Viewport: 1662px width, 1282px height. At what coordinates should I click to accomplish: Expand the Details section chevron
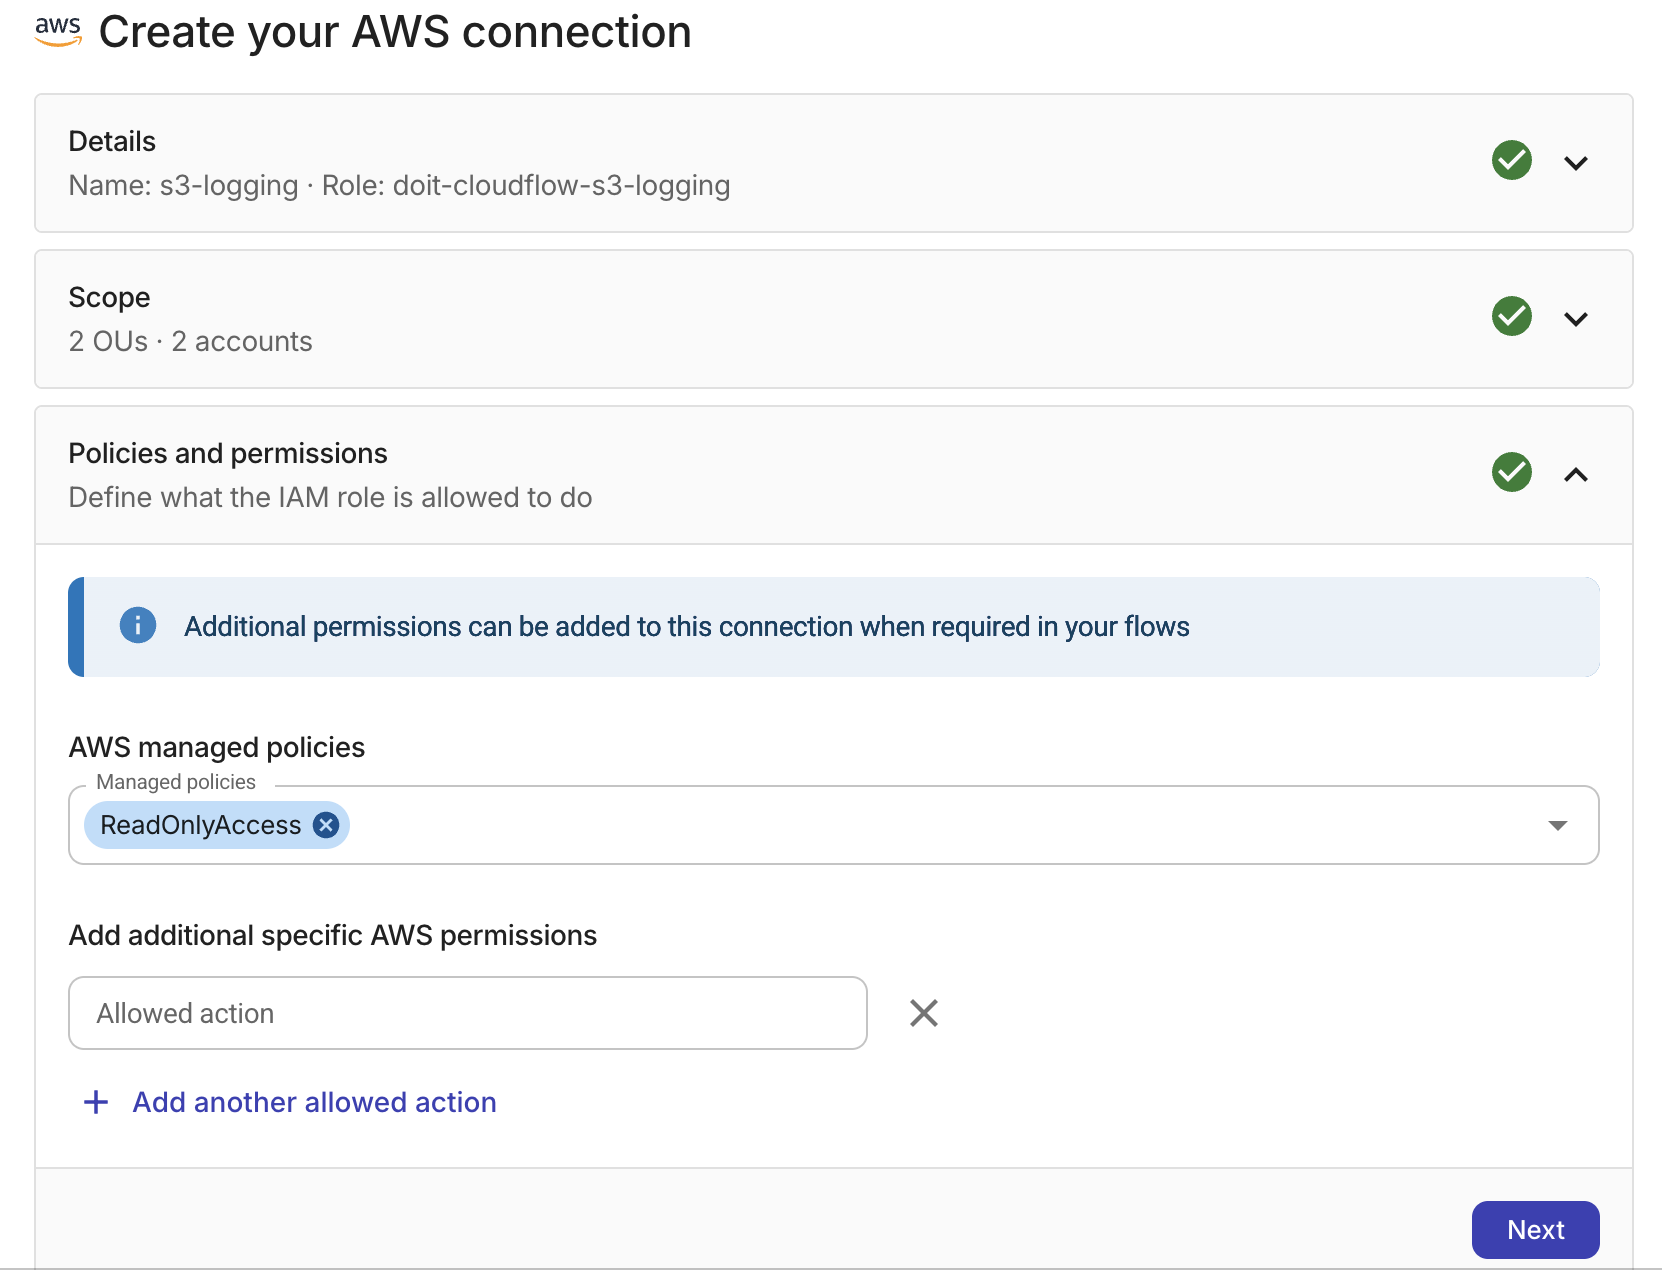click(x=1576, y=163)
